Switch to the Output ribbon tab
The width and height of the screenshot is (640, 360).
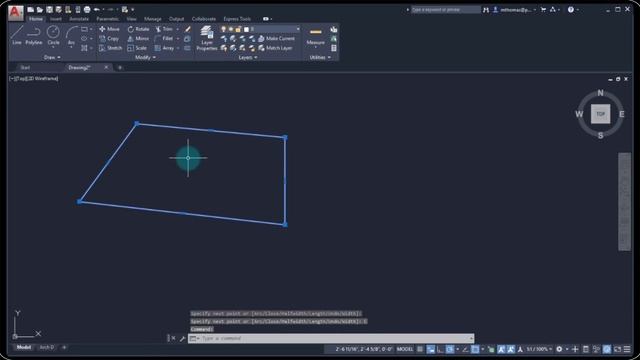click(176, 19)
